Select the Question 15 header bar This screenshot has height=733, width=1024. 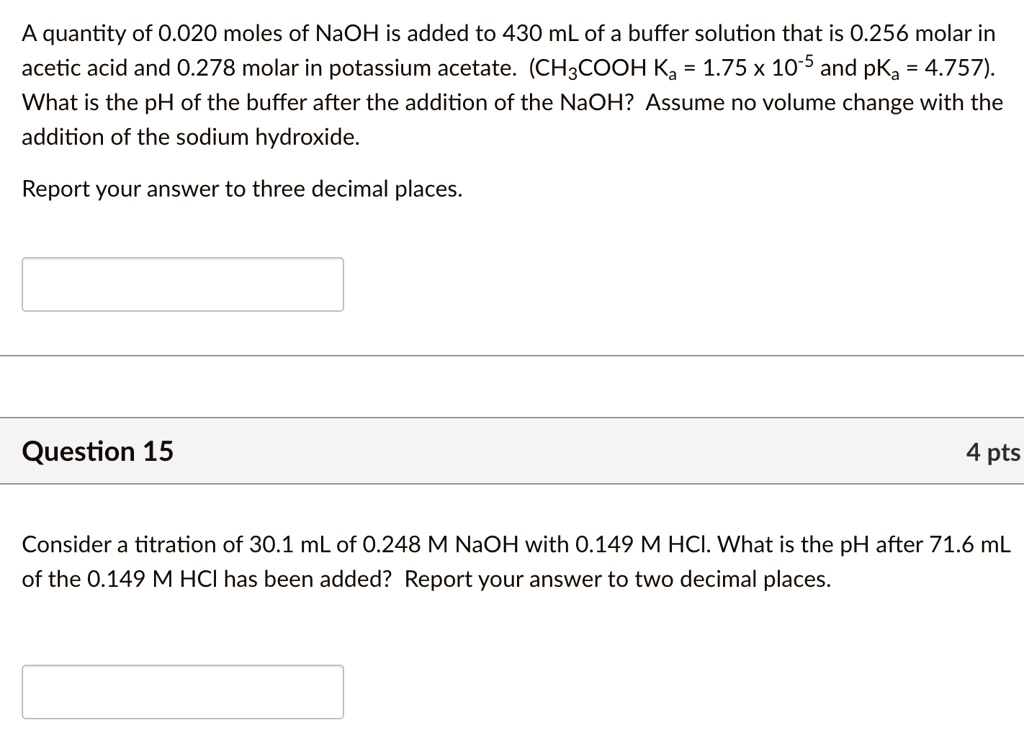point(512,451)
